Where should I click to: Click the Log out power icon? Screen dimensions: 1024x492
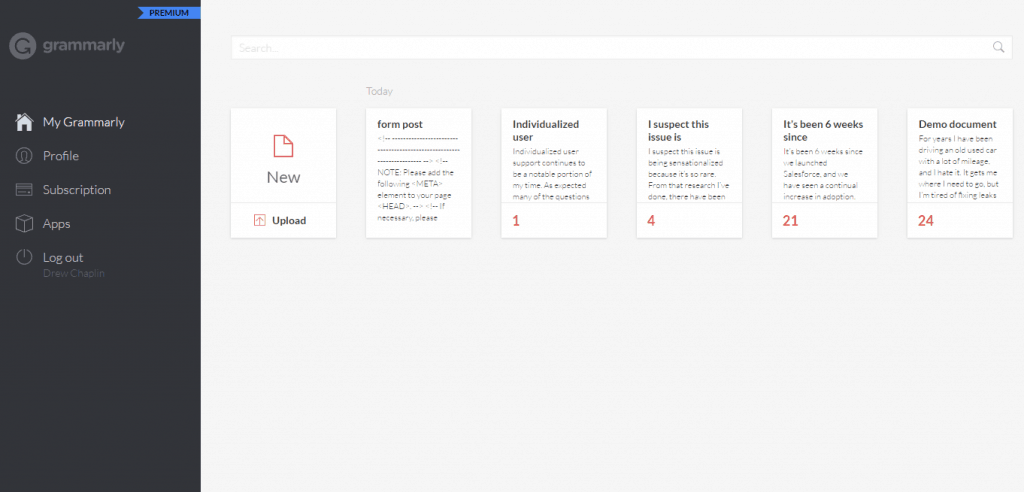pyautogui.click(x=24, y=257)
